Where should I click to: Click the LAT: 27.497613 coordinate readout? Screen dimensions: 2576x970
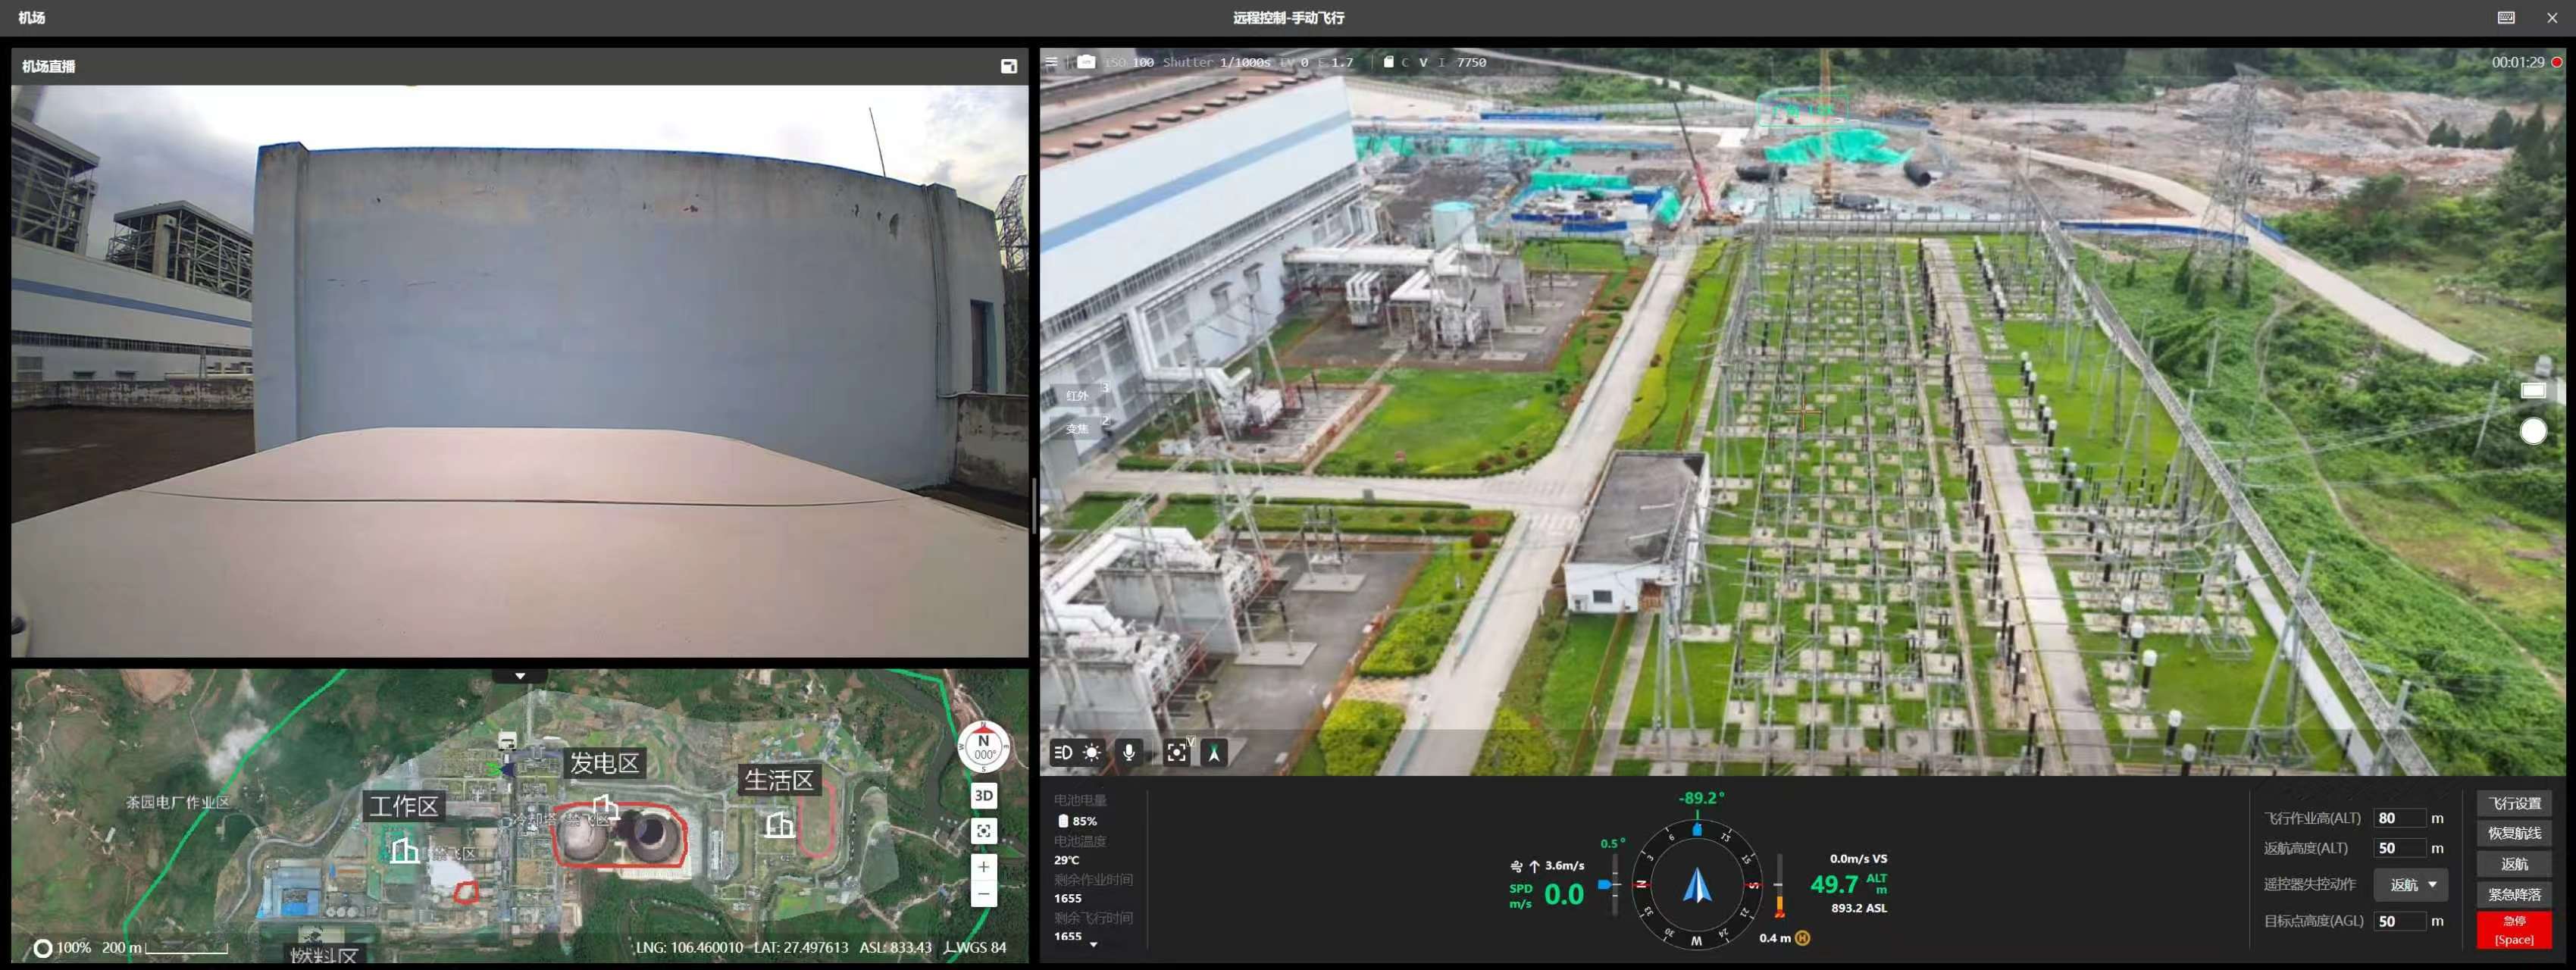[801, 948]
